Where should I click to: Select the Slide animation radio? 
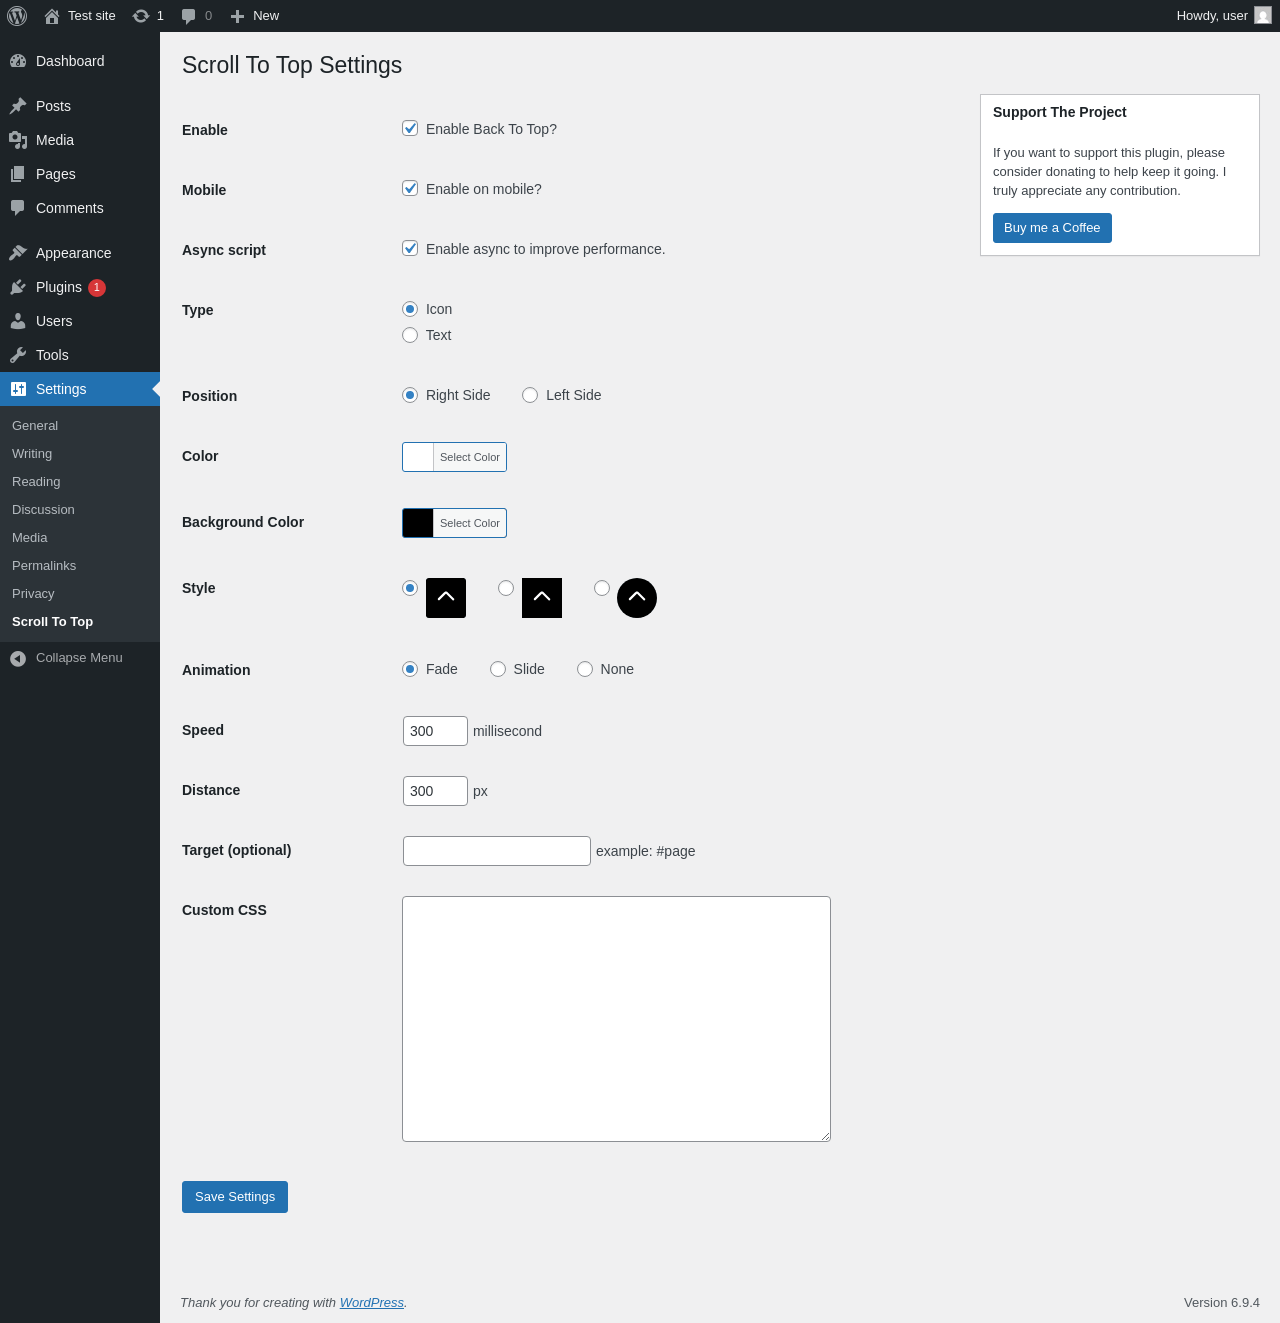498,669
